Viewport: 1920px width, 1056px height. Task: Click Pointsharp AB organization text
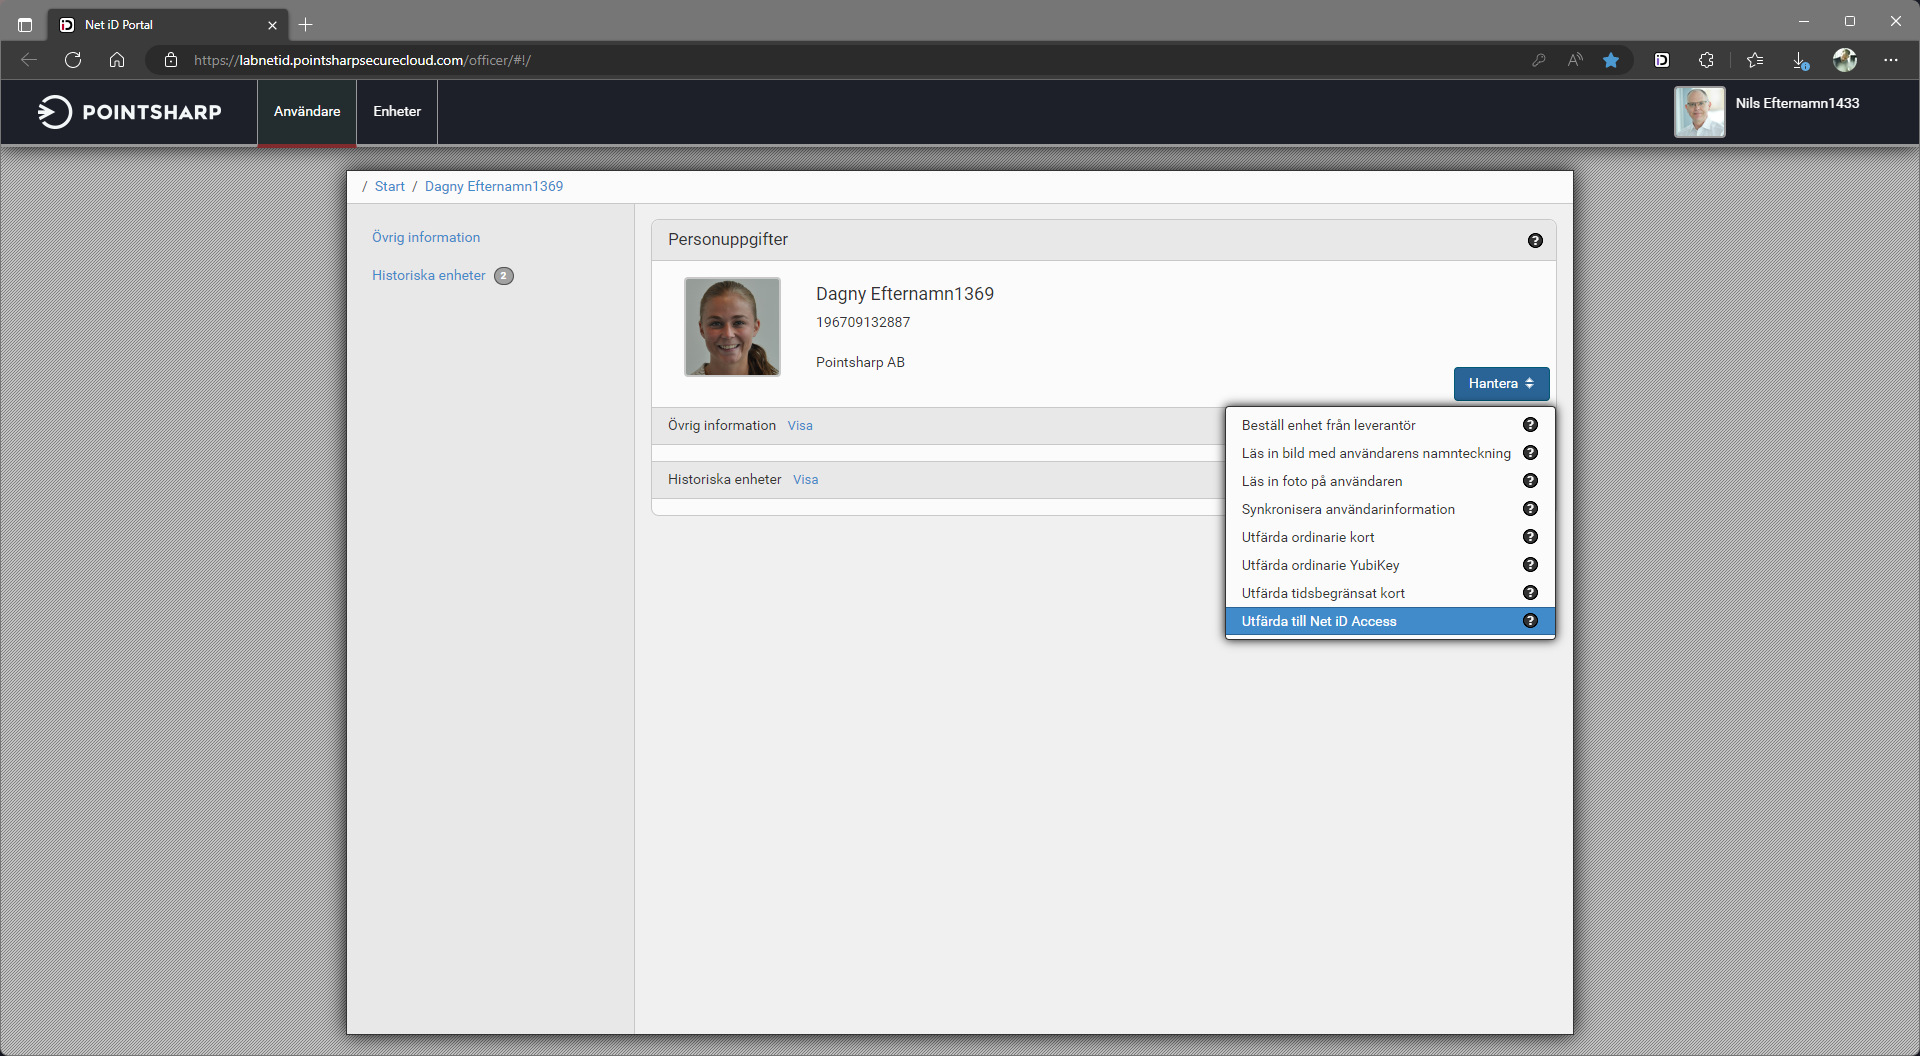tap(860, 363)
